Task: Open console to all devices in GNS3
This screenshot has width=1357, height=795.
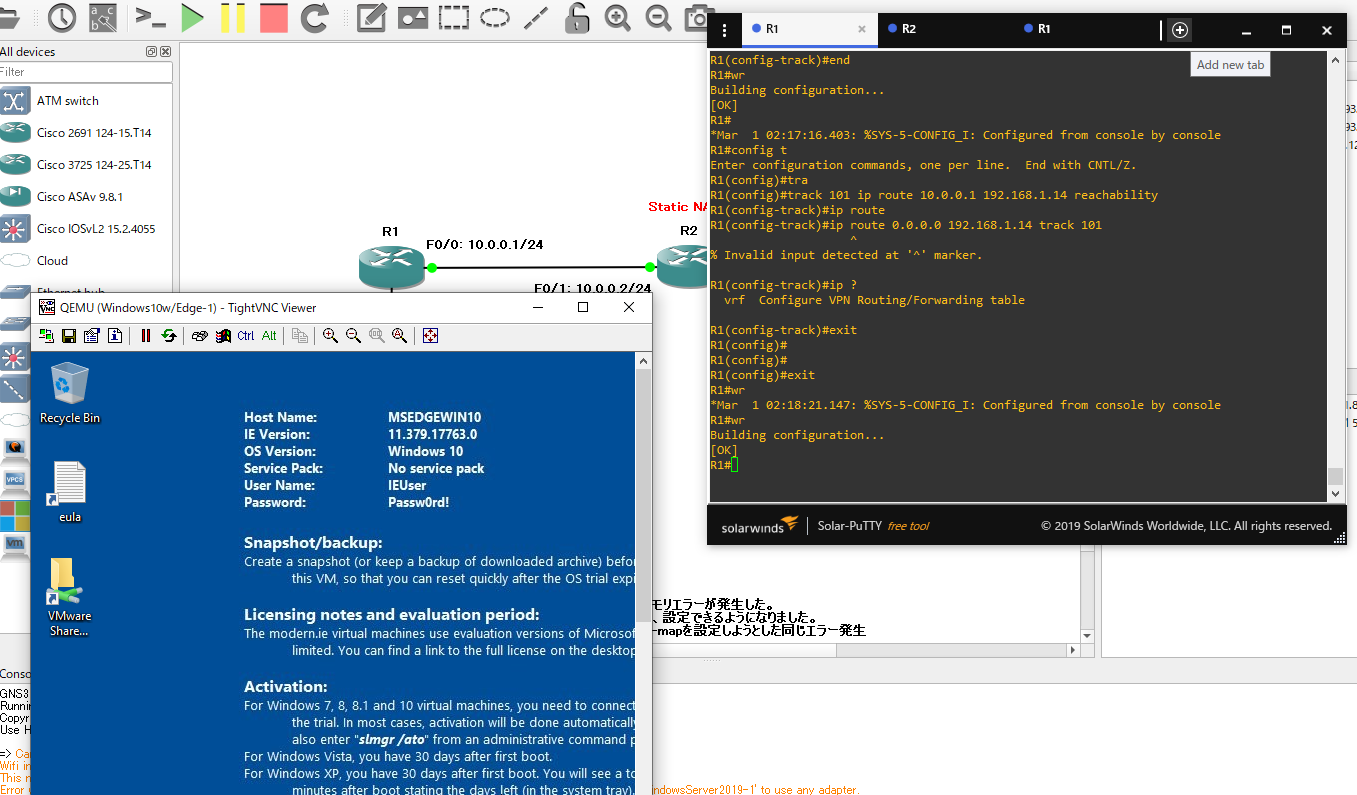Action: coord(150,16)
